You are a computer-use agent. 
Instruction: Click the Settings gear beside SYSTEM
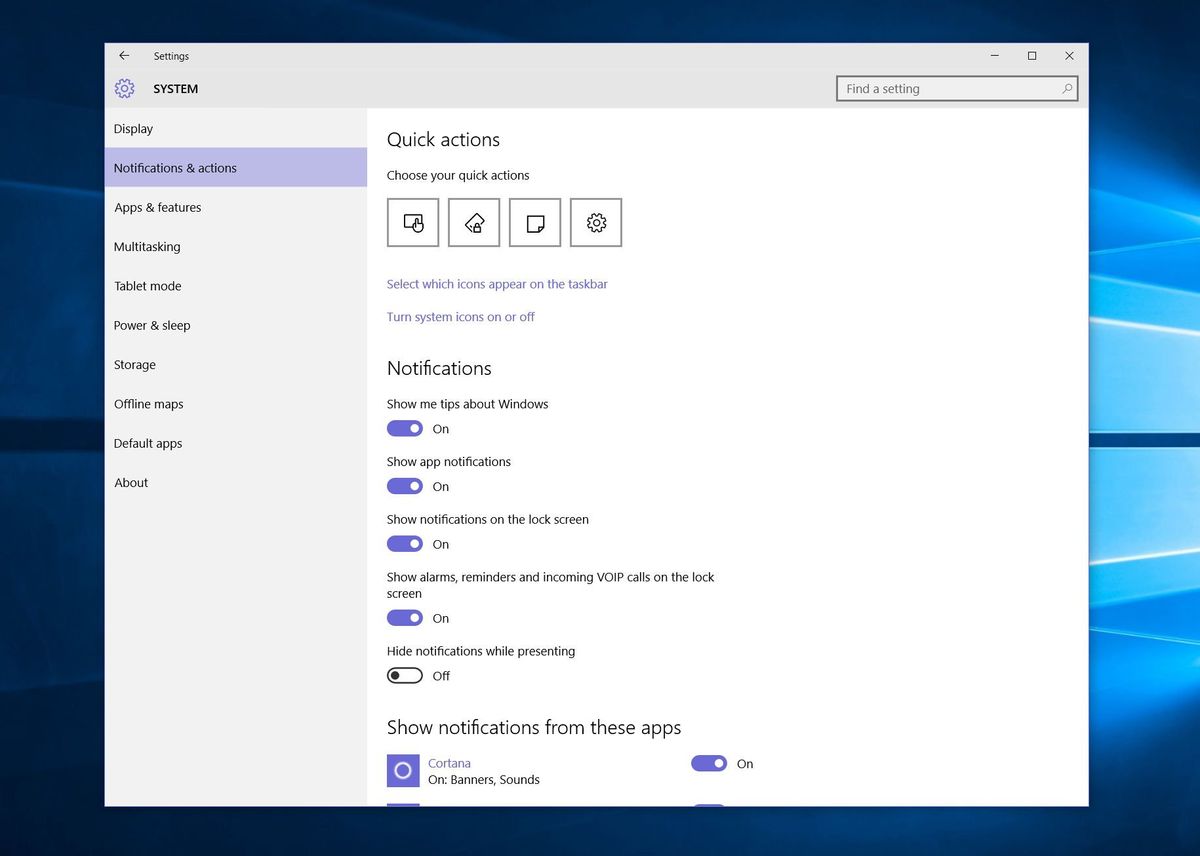tap(124, 89)
